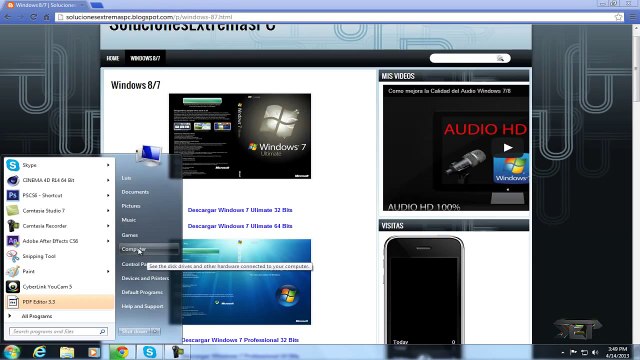Click Windows 7 Ultimate box image

pyautogui.click(x=240, y=136)
